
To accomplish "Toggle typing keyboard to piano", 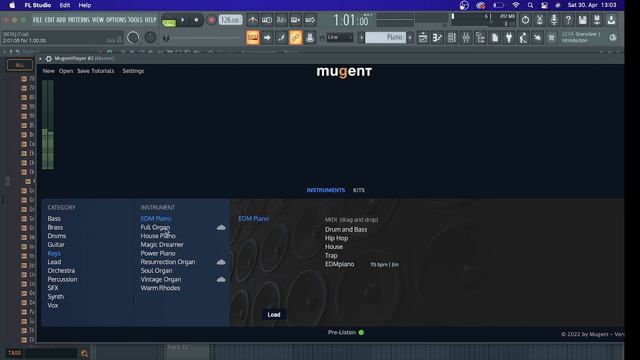I will pos(253,38).
